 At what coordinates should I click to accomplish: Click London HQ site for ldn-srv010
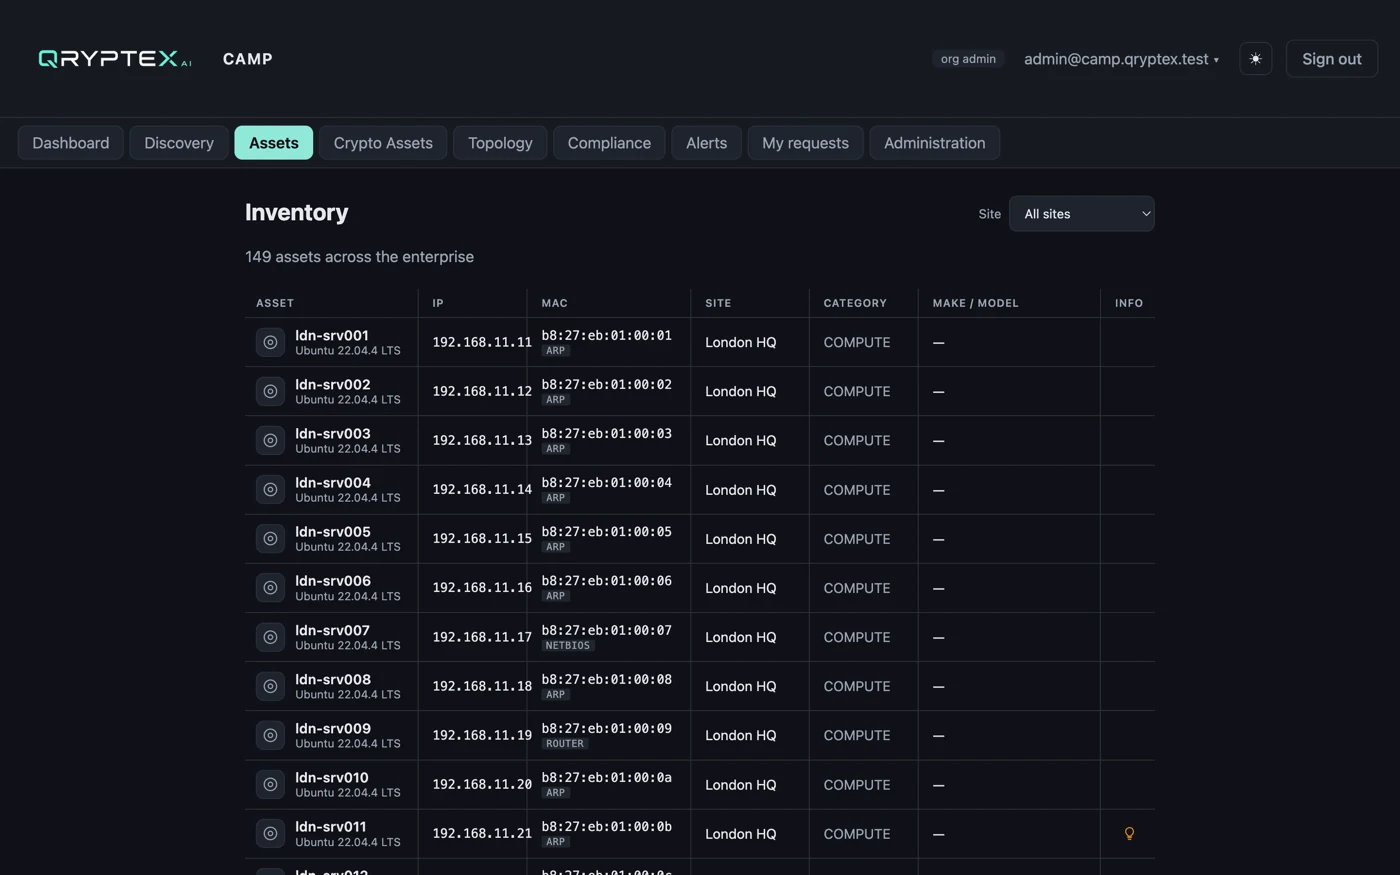[741, 784]
